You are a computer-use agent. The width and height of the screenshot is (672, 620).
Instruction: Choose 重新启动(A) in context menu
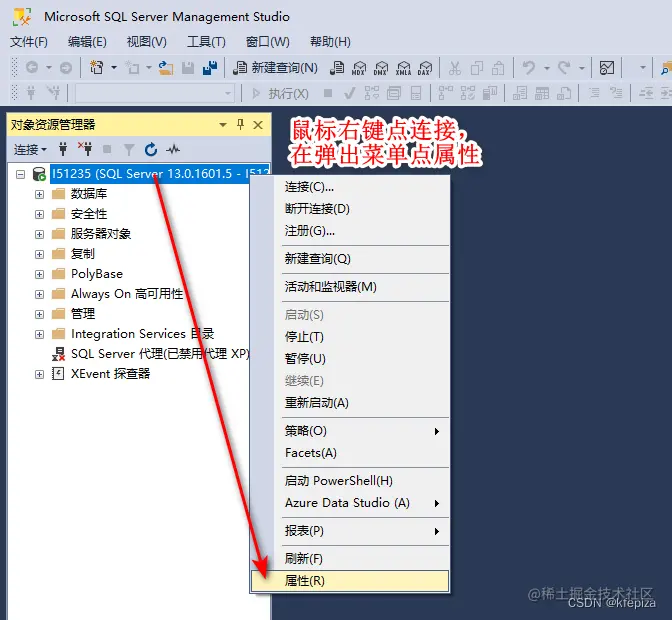pos(350,403)
